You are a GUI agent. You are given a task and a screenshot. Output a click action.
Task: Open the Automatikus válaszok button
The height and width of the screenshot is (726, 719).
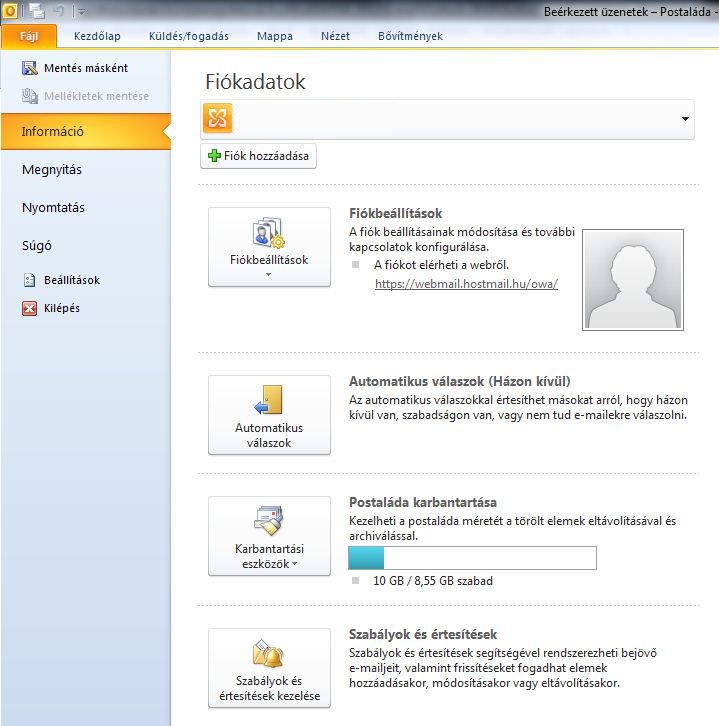coord(269,415)
